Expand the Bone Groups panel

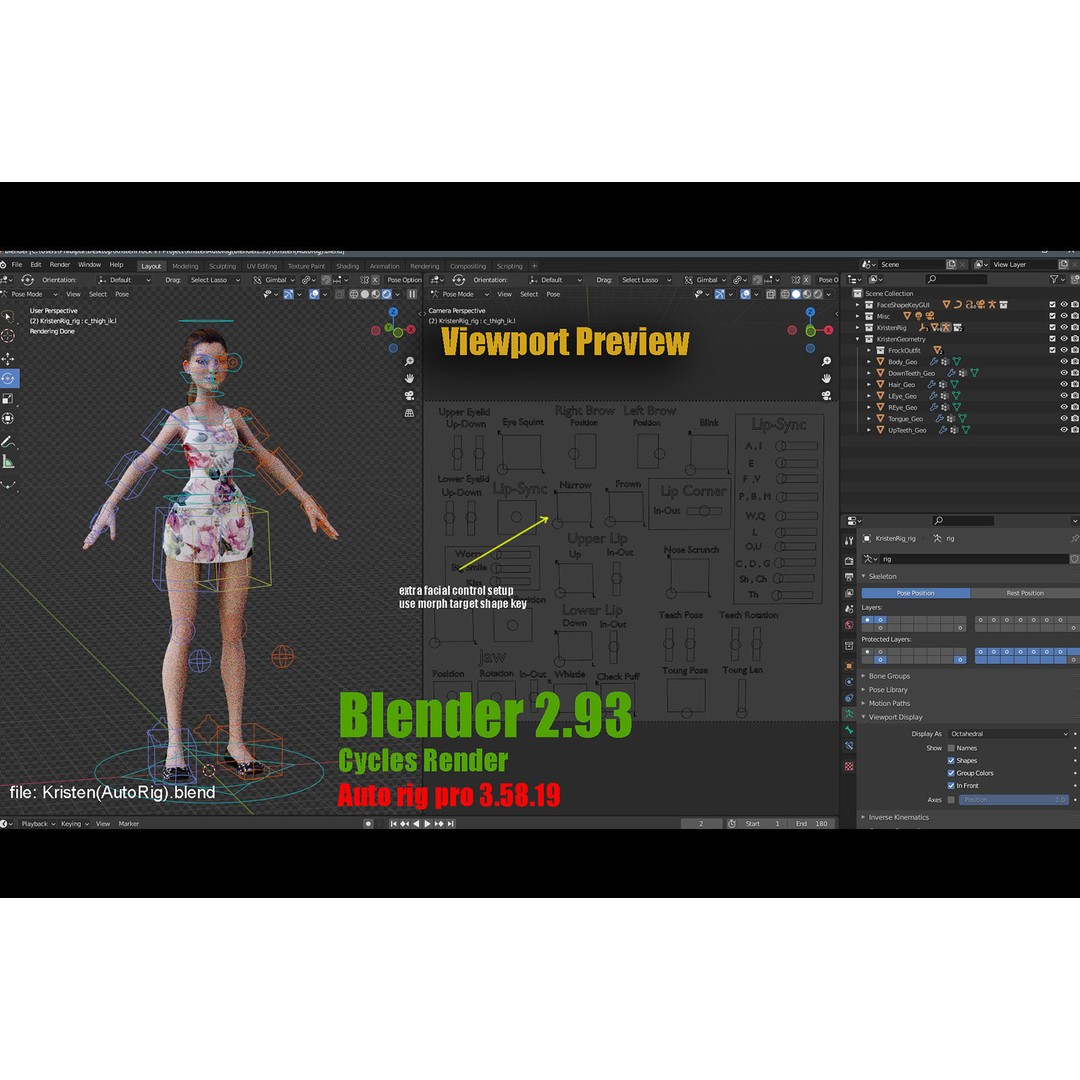[889, 676]
